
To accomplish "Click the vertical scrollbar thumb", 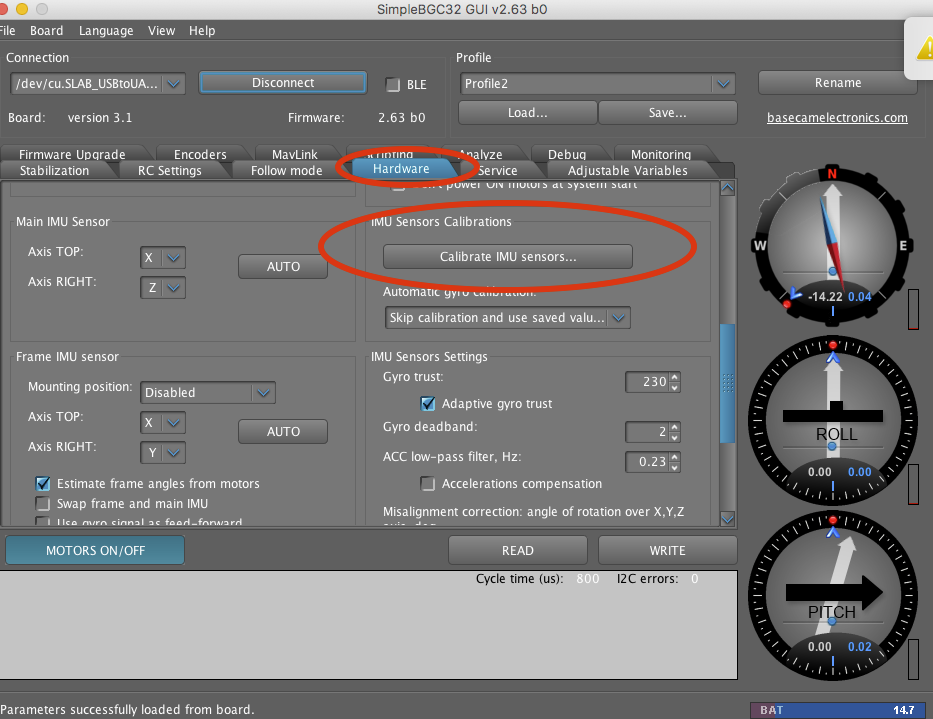I will pyautogui.click(x=727, y=383).
